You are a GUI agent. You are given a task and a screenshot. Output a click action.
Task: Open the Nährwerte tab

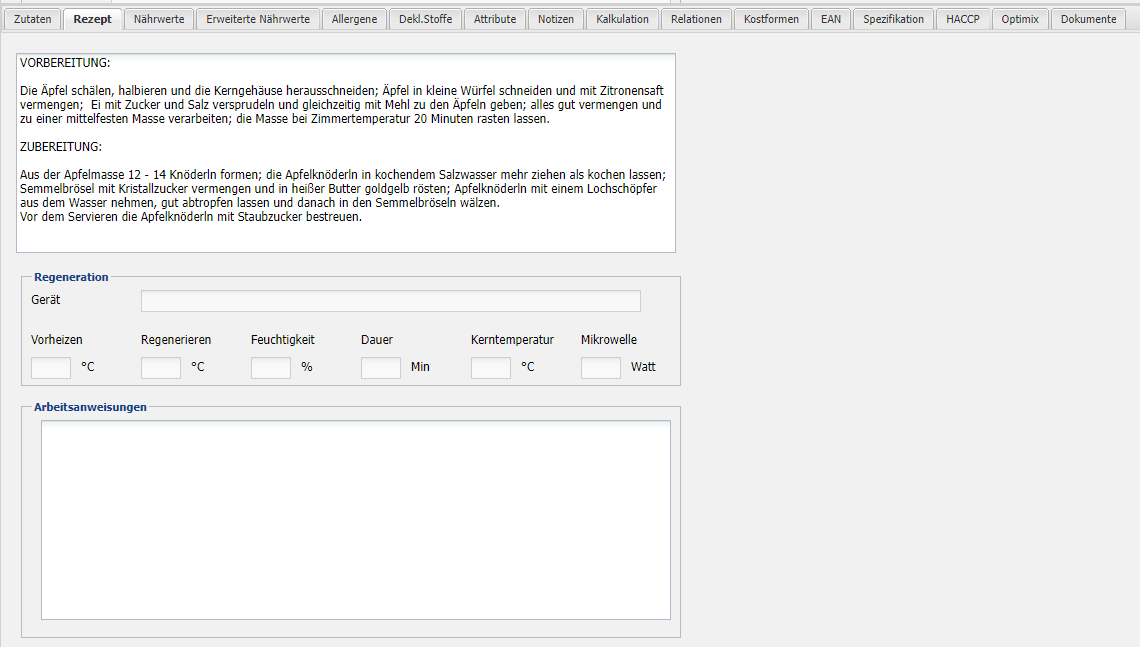(159, 19)
